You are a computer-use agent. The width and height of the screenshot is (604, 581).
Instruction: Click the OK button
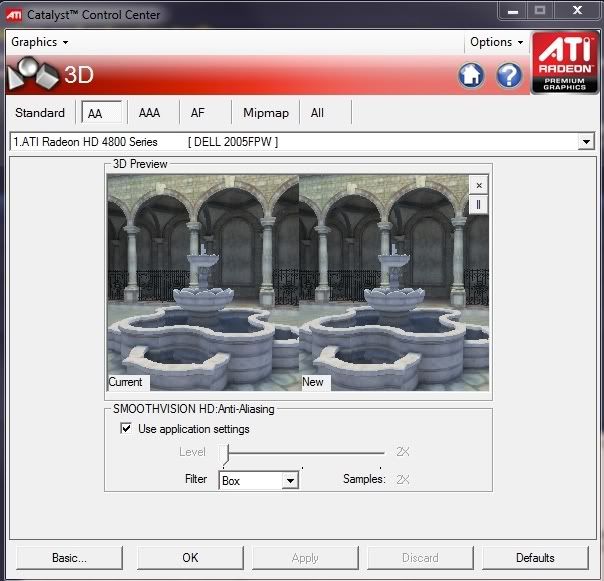(x=190, y=557)
